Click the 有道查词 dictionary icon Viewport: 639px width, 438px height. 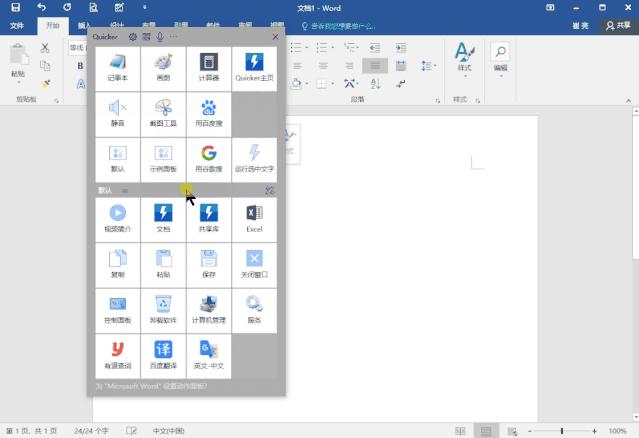click(117, 354)
